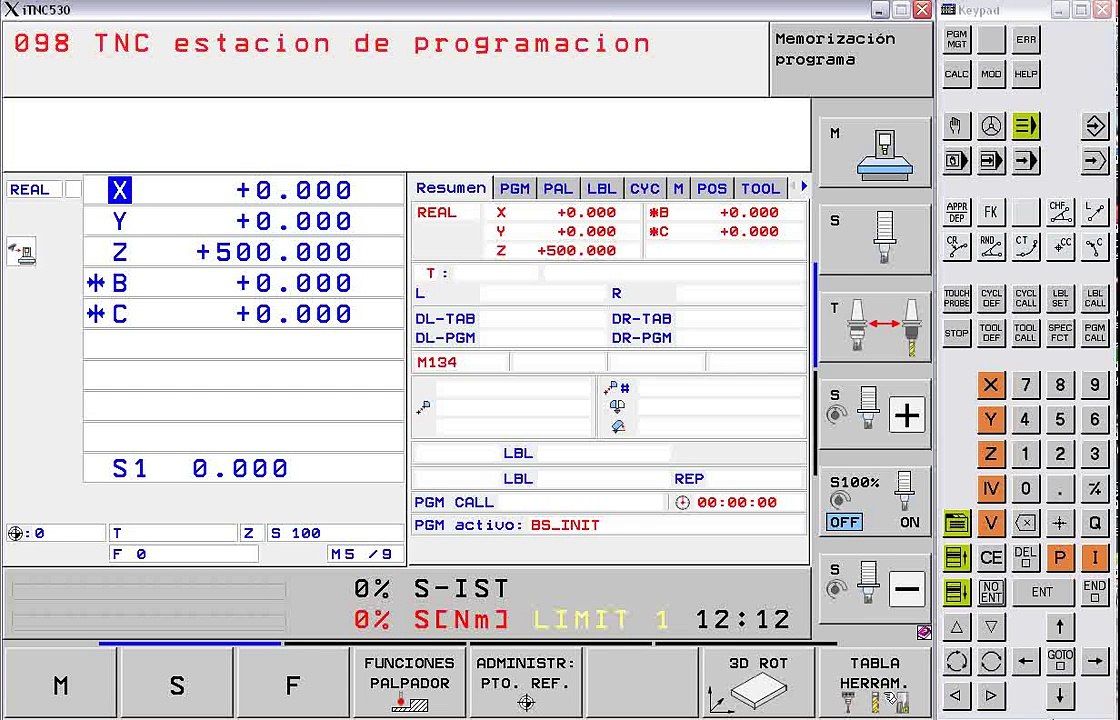Screen dimensions: 1120x720
Task: Click the T tool change icon button
Action: [874, 326]
